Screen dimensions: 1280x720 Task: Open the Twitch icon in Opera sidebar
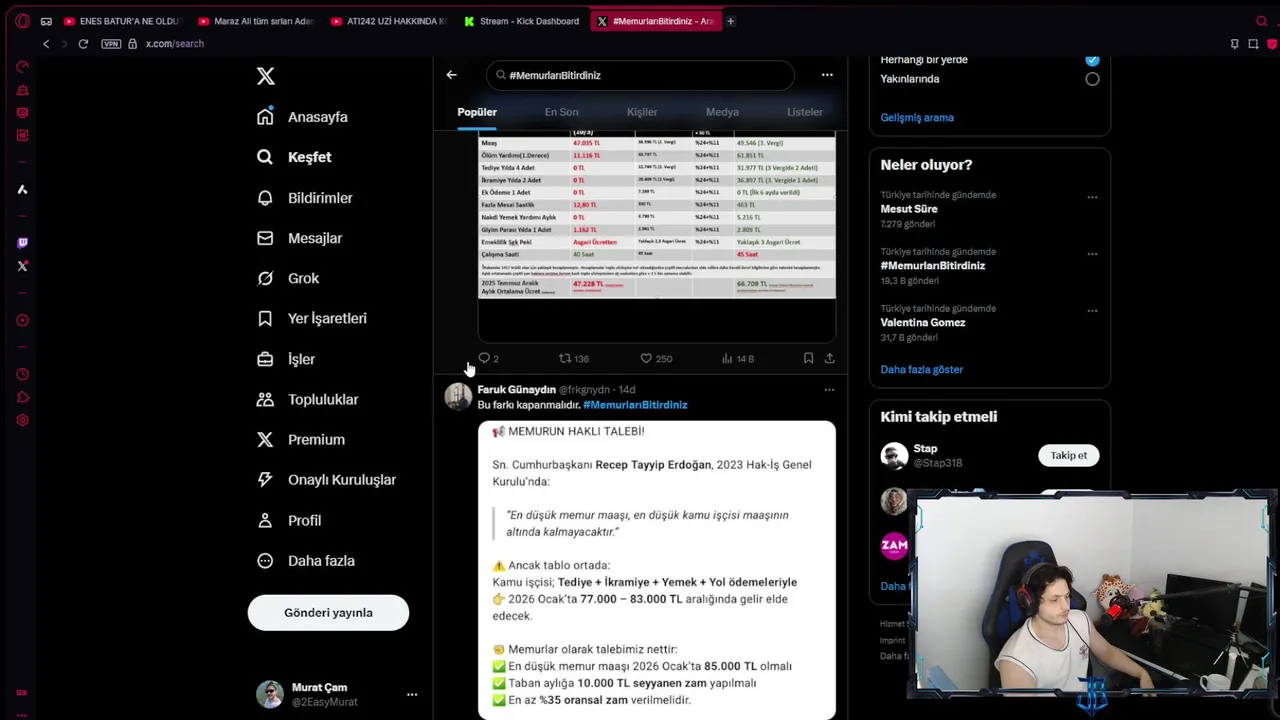pyautogui.click(x=22, y=243)
